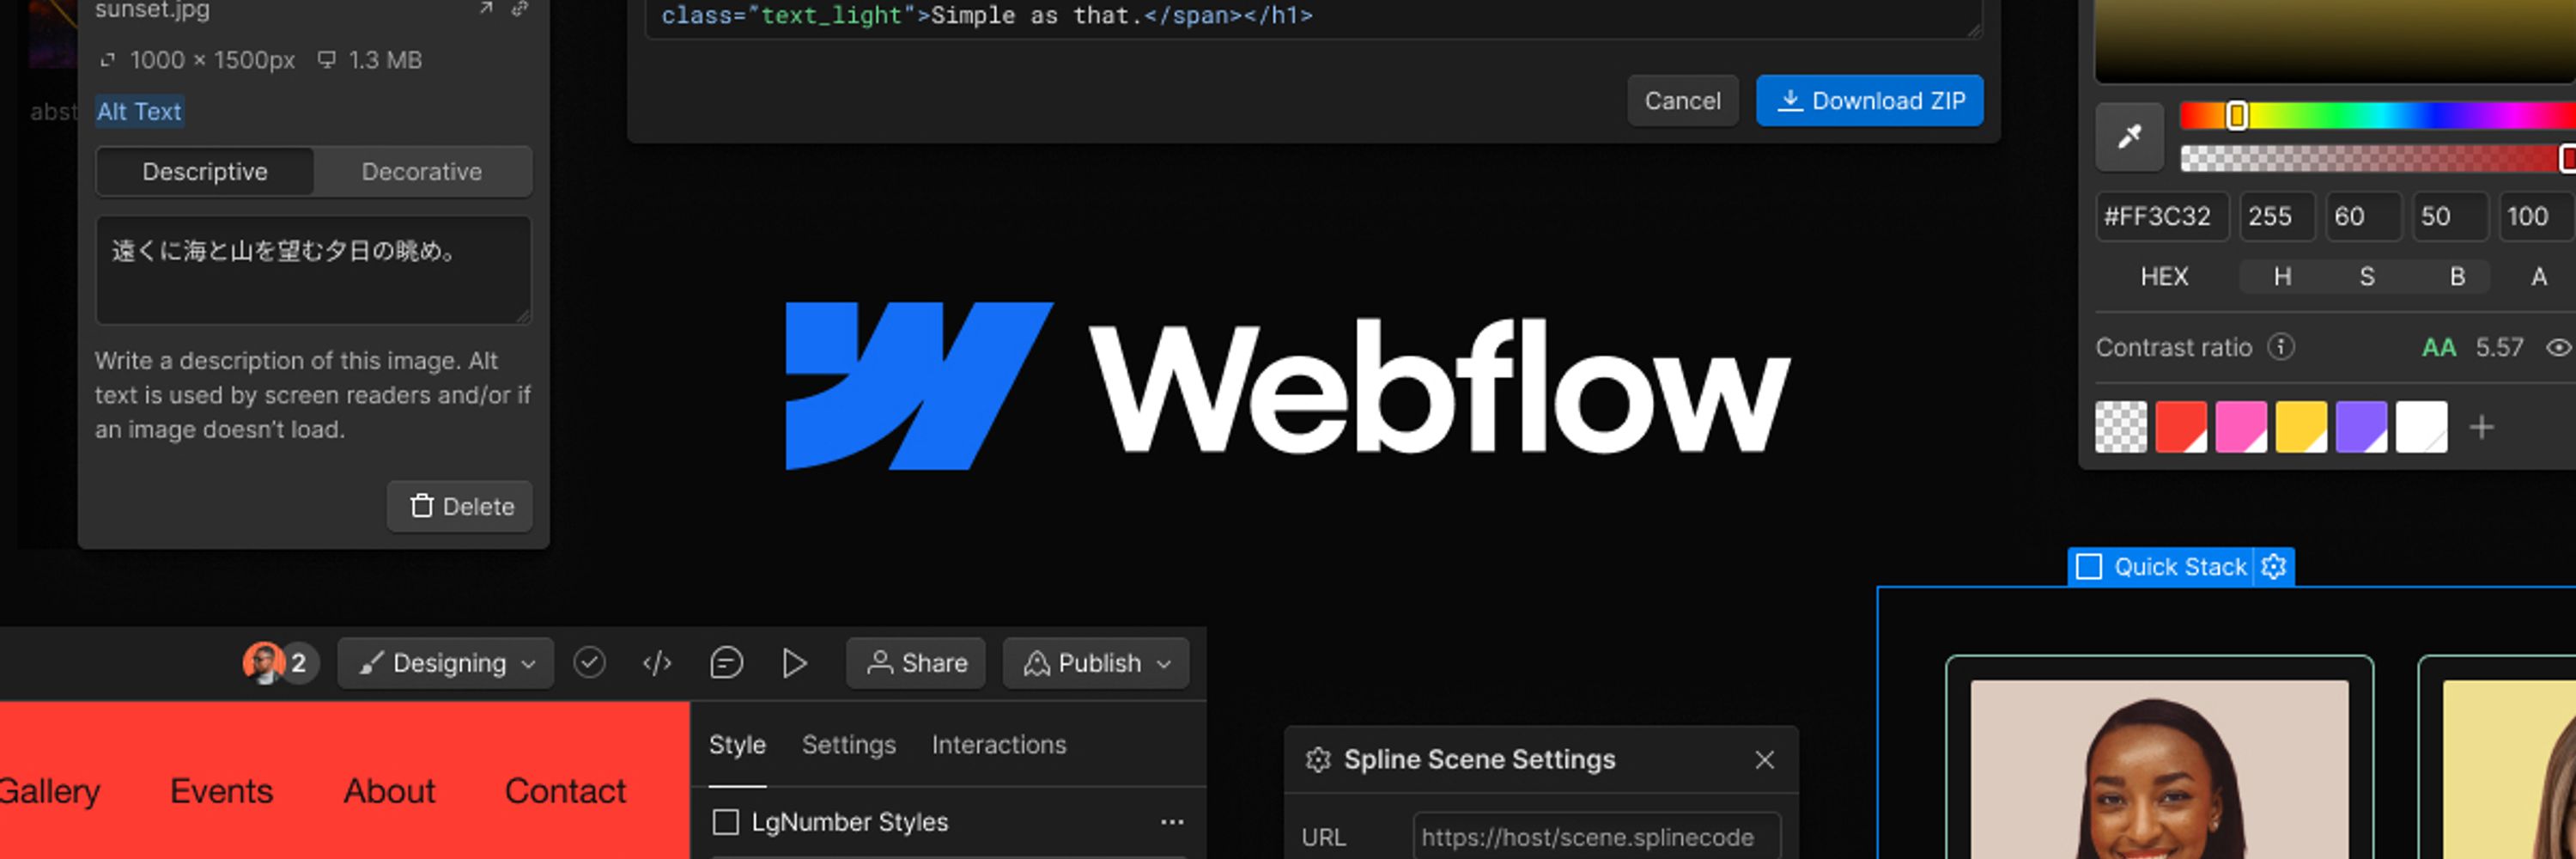The height and width of the screenshot is (859, 2576).
Task: Click the Events nav link
Action: click(x=221, y=791)
